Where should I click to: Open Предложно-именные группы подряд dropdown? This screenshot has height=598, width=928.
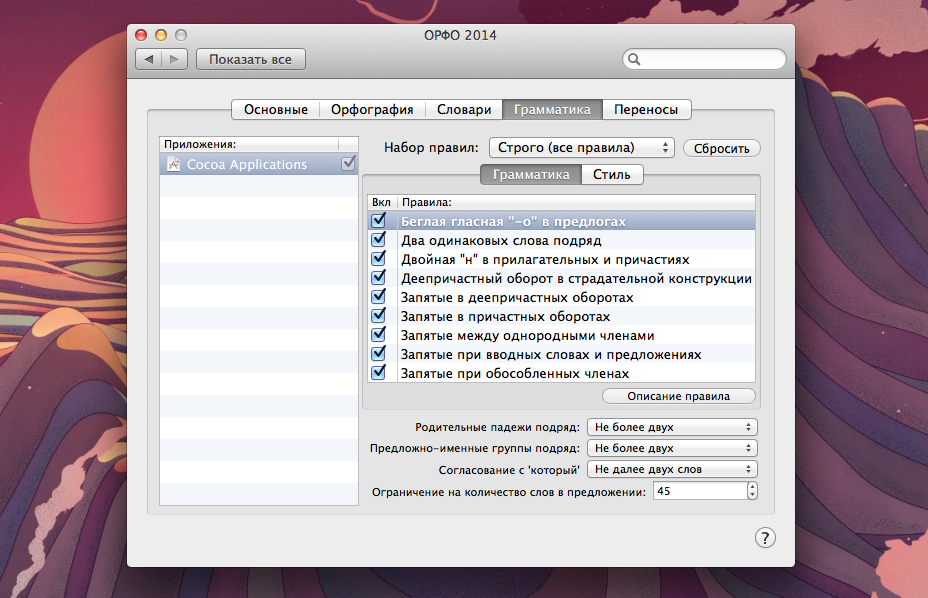pos(672,448)
